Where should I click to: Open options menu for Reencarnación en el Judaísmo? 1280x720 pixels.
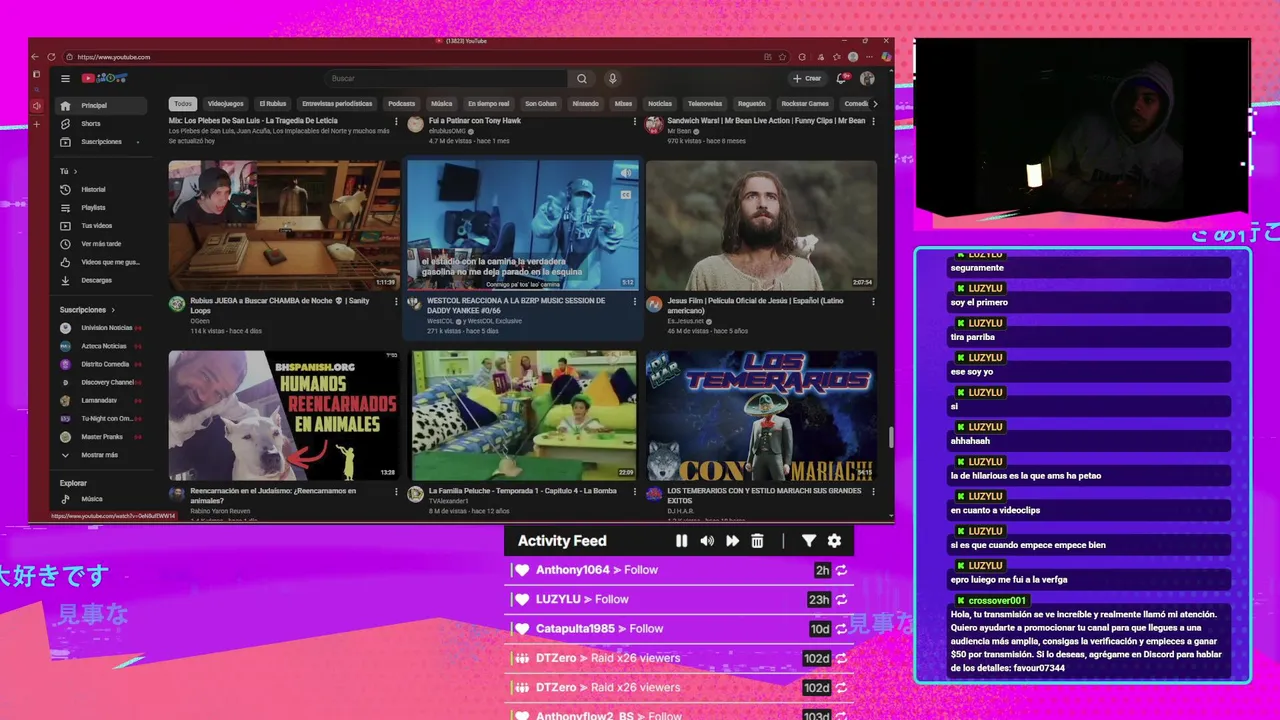point(396,491)
